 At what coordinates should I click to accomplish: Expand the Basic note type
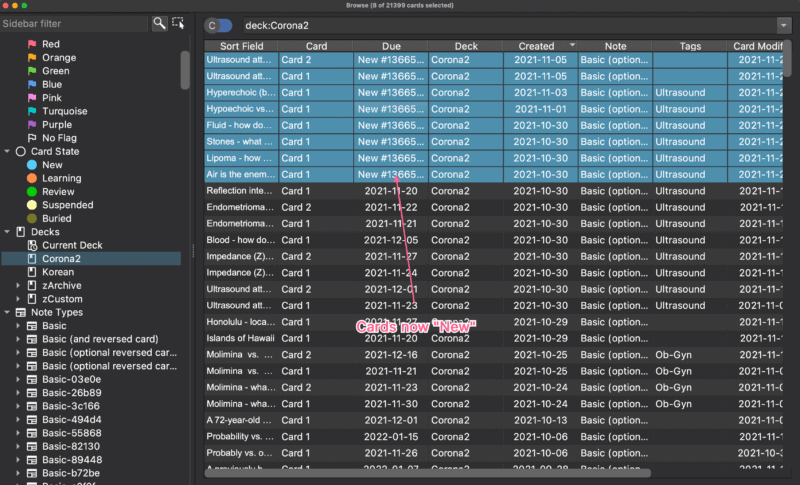(18, 325)
